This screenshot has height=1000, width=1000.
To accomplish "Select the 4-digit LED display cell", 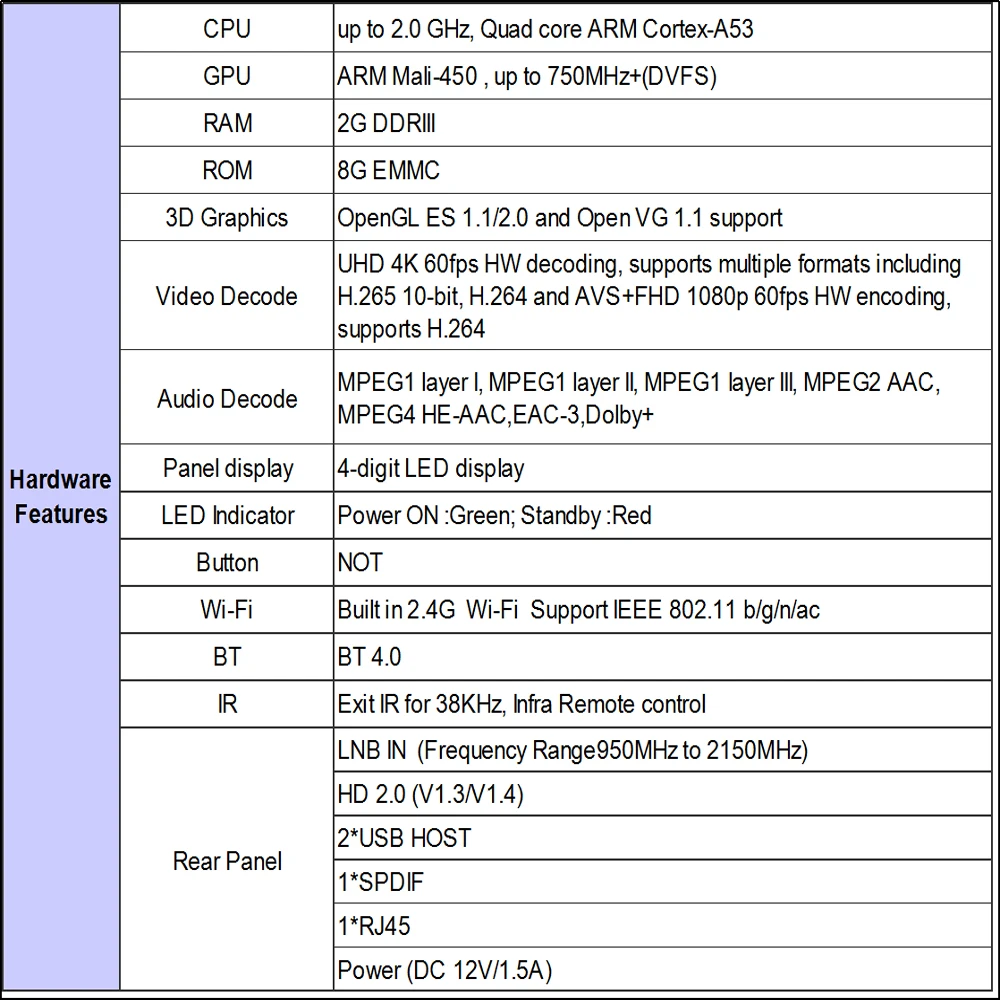I will pos(662,468).
